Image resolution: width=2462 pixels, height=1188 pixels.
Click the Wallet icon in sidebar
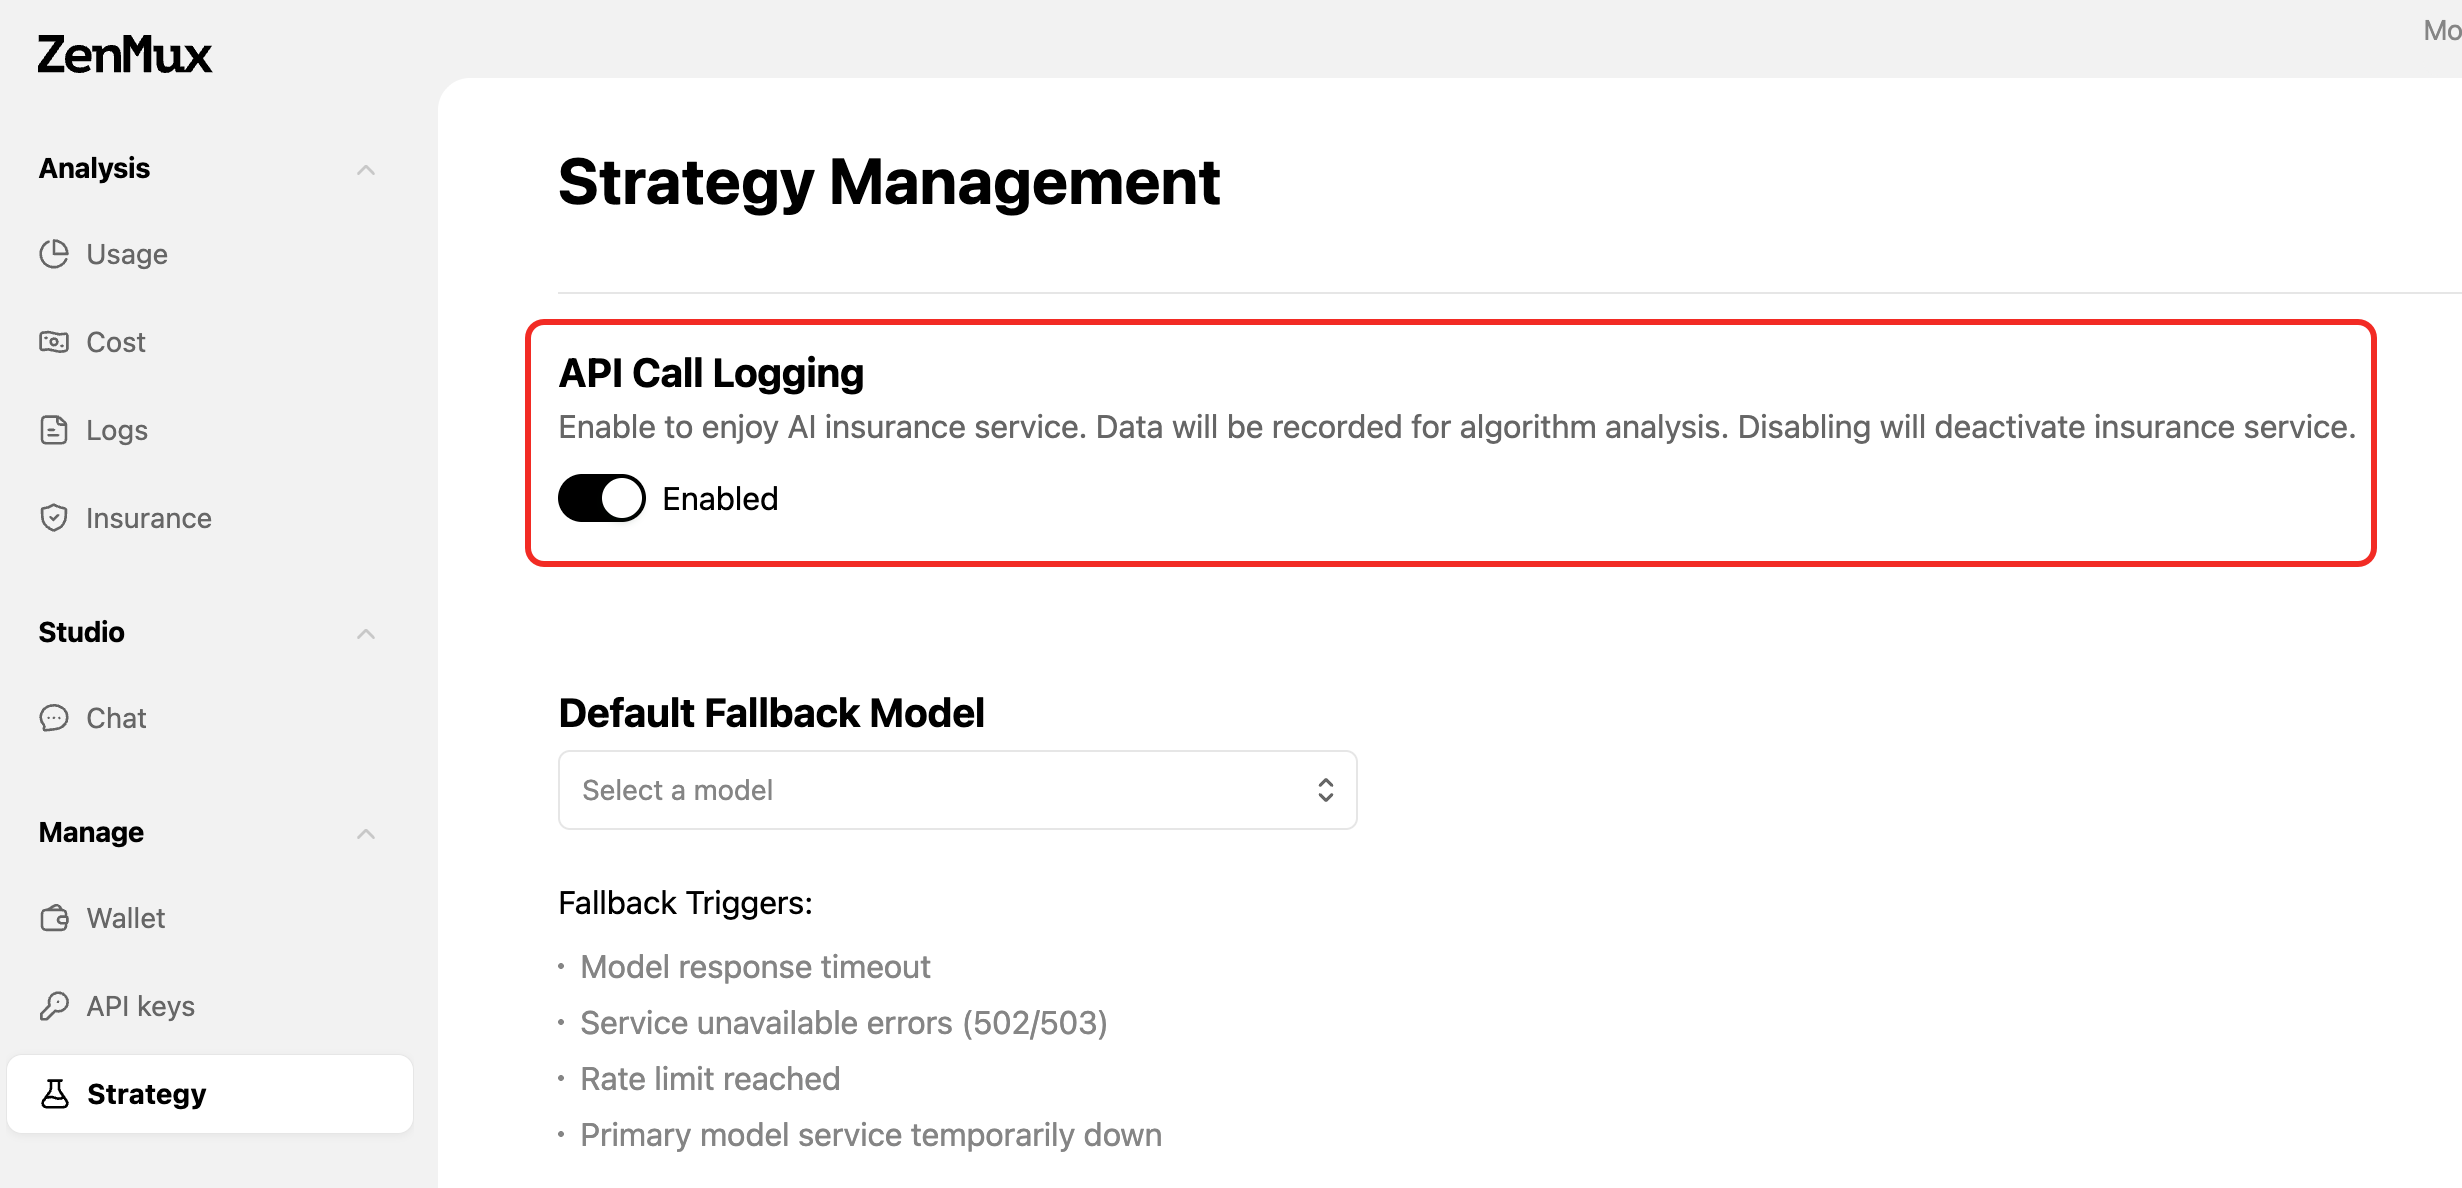pos(54,918)
